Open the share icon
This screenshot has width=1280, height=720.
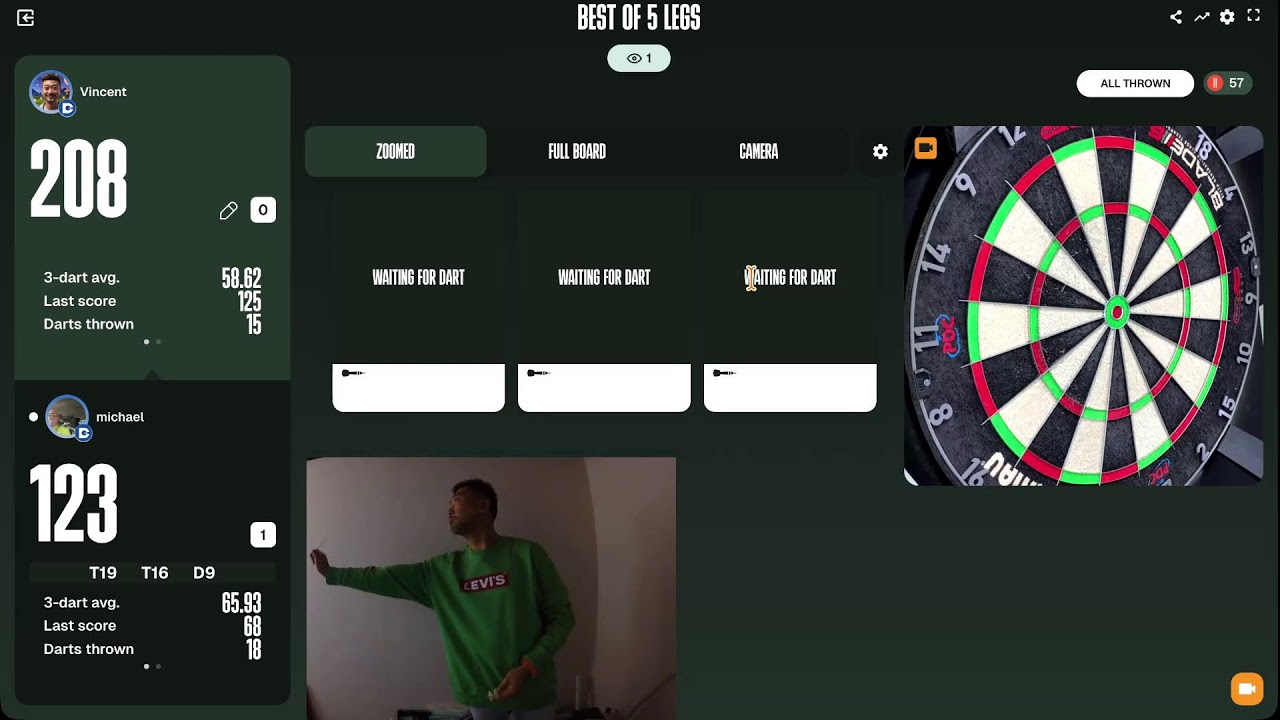1176,17
